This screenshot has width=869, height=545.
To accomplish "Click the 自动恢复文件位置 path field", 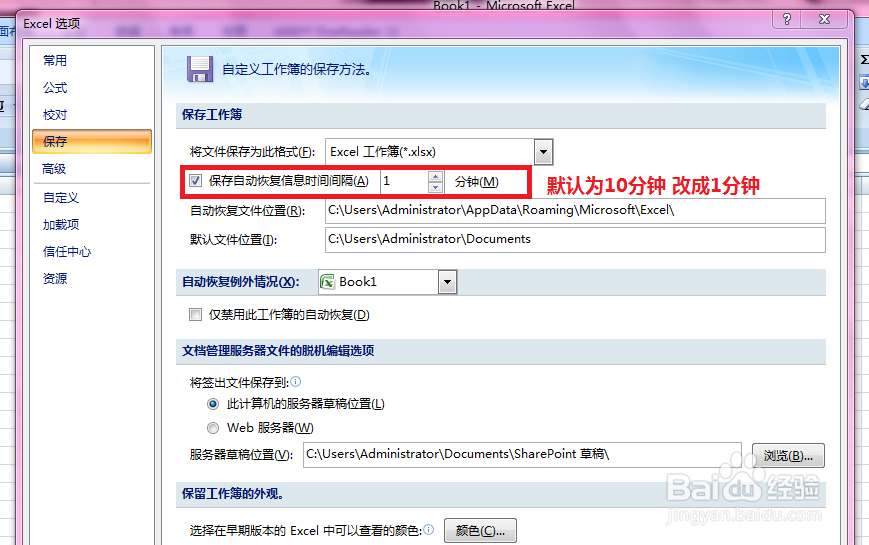I will pos(575,211).
